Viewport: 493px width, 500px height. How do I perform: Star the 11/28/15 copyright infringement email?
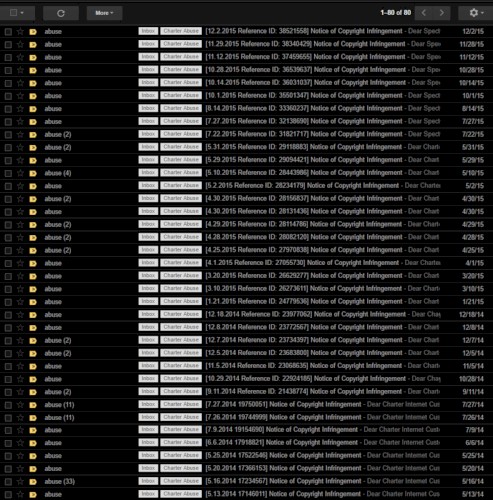click(x=20, y=44)
